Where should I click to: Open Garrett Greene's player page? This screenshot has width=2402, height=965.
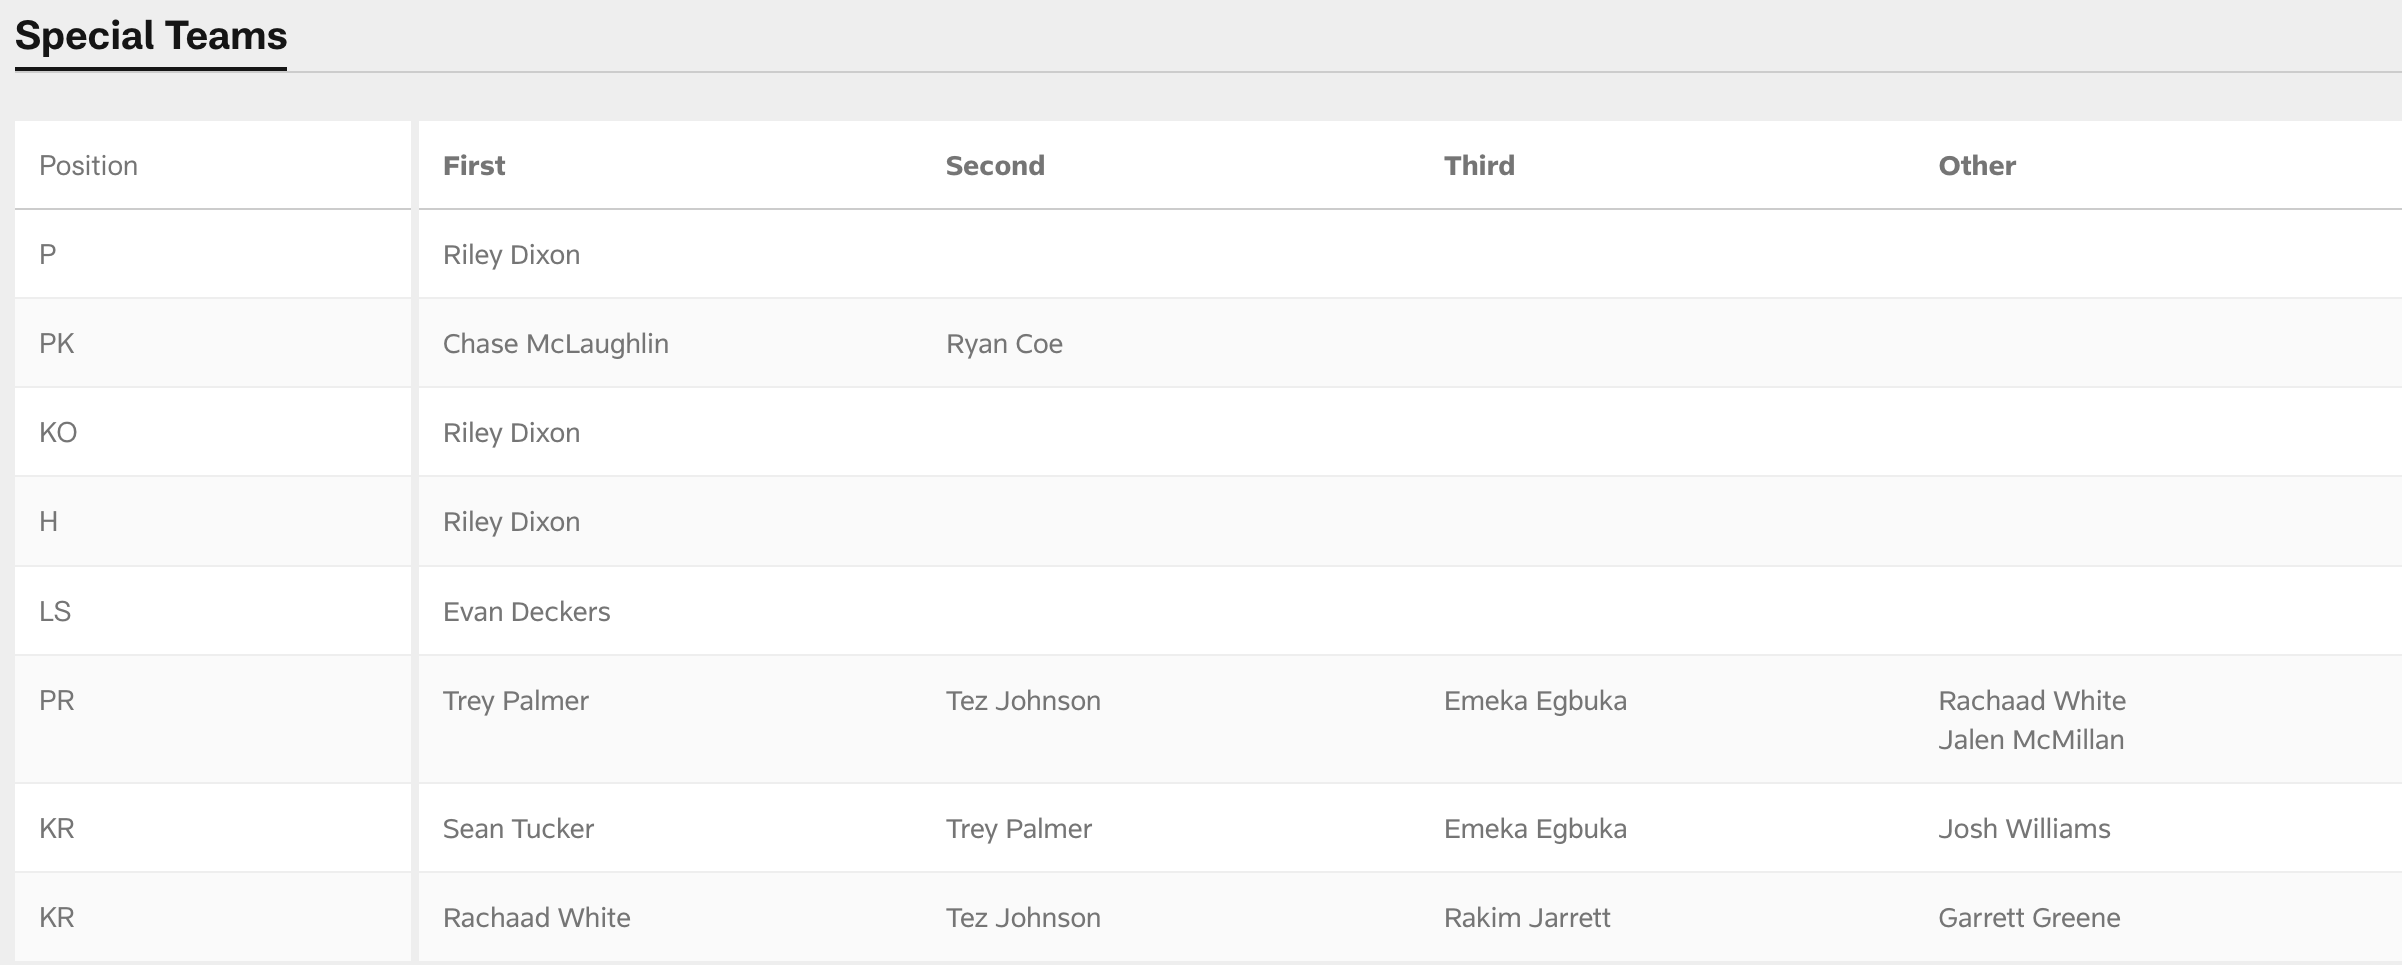pos(2029,918)
